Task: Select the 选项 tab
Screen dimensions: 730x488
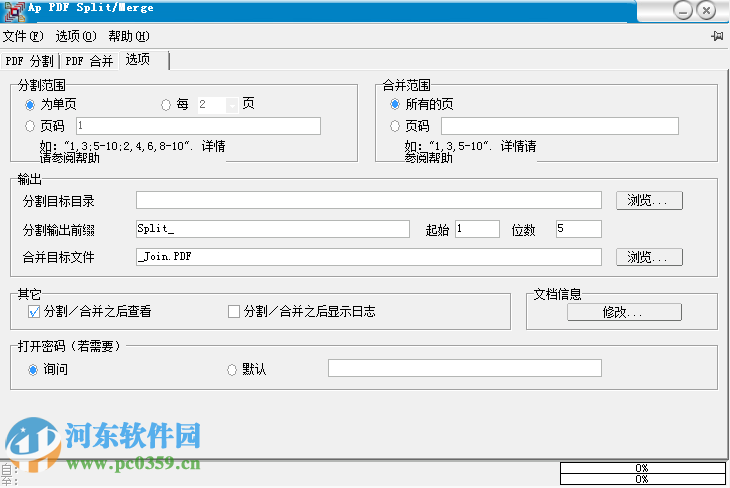Action: [x=144, y=60]
